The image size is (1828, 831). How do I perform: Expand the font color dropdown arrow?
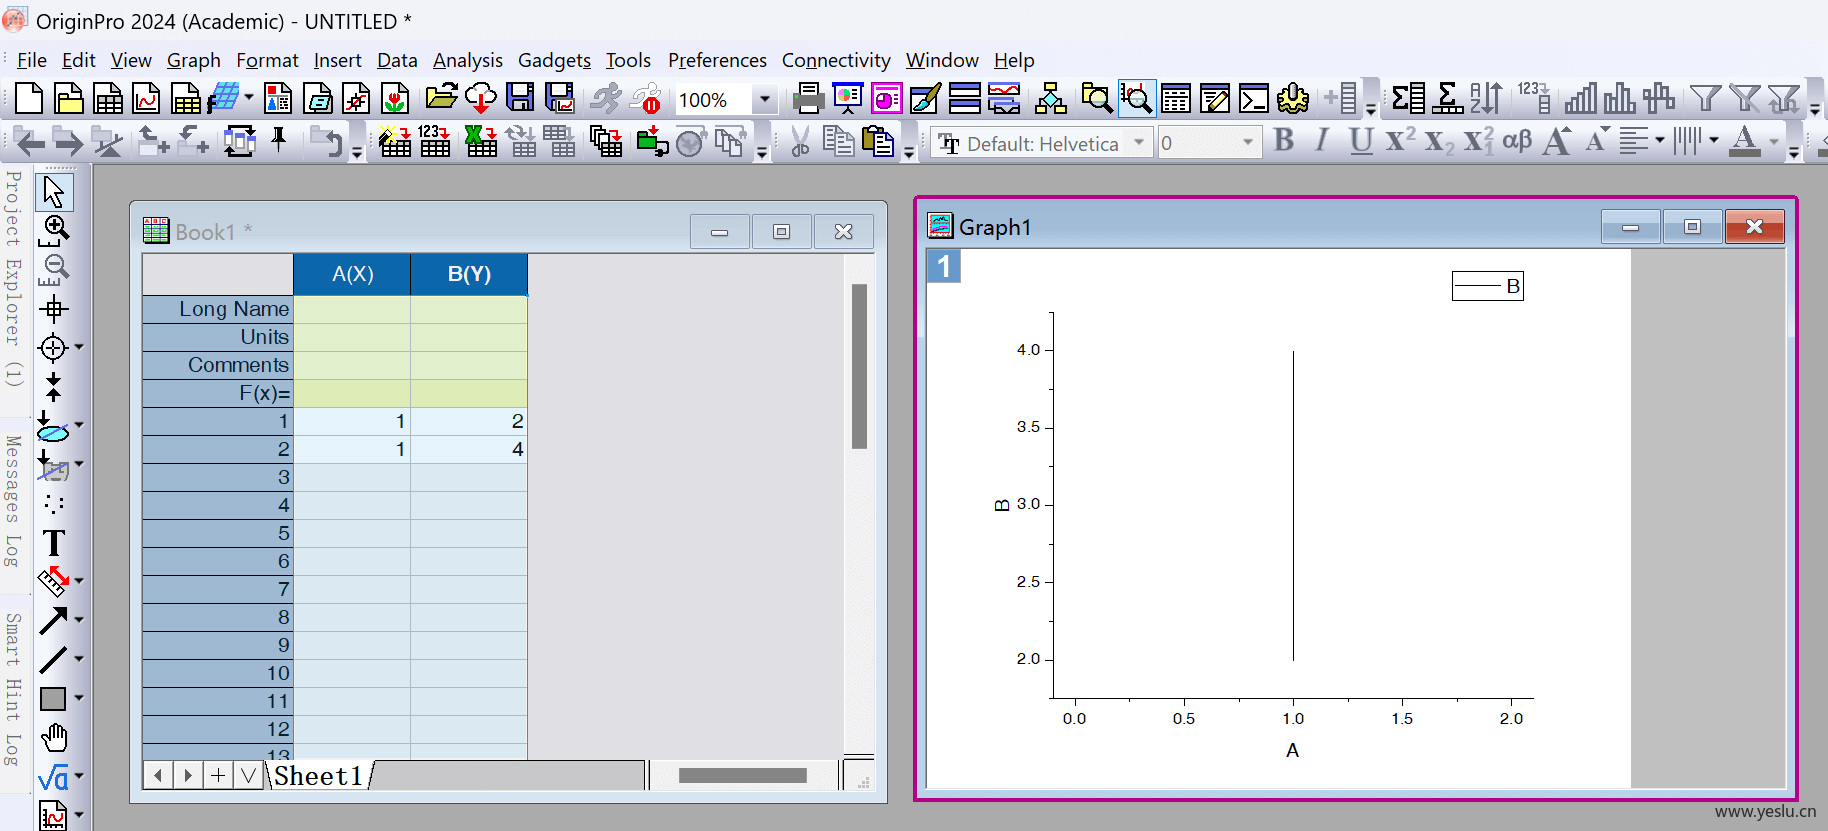(1775, 141)
